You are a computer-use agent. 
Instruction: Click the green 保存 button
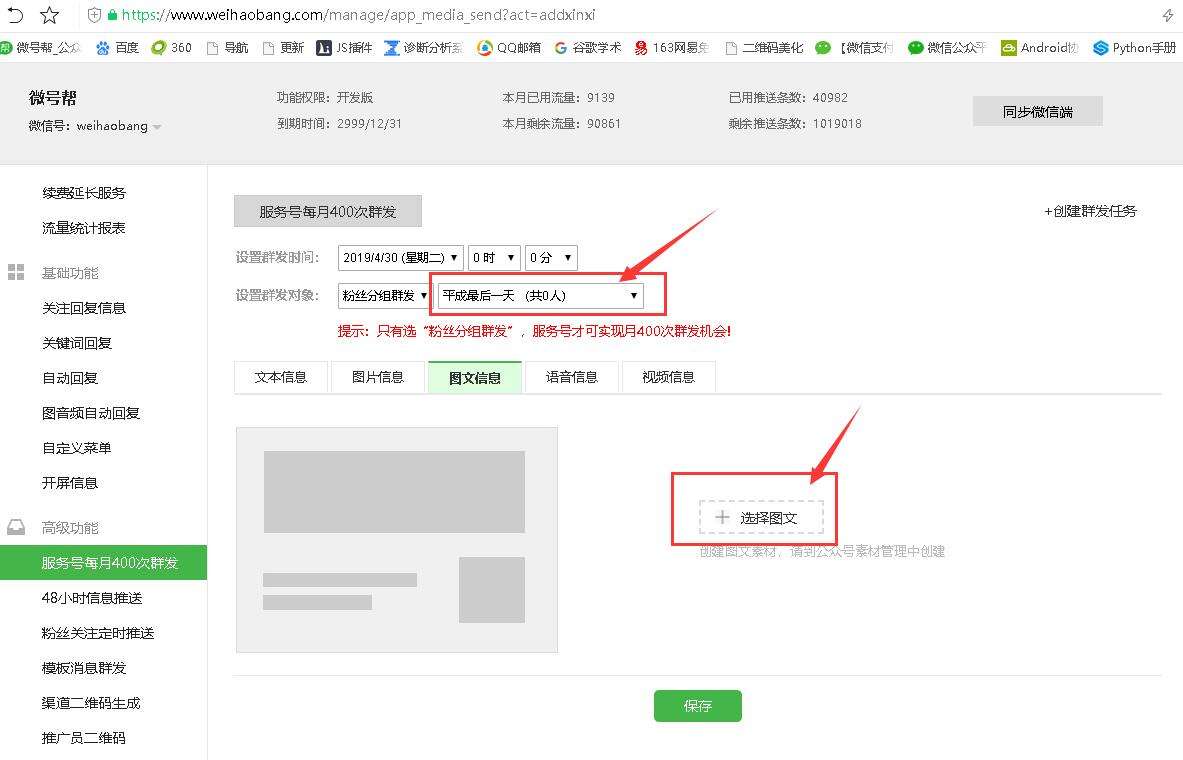point(697,706)
